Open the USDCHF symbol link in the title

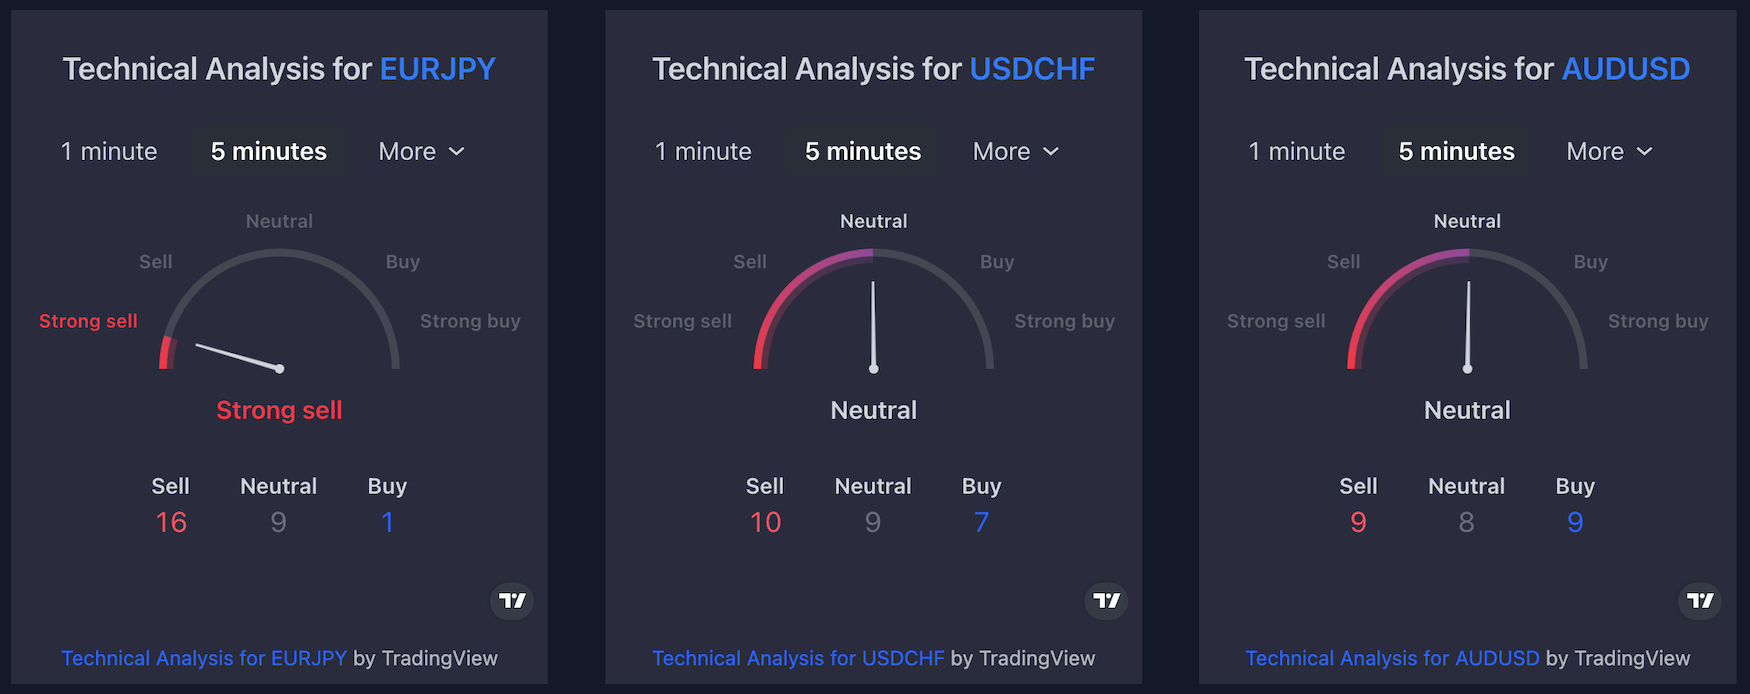[1032, 69]
